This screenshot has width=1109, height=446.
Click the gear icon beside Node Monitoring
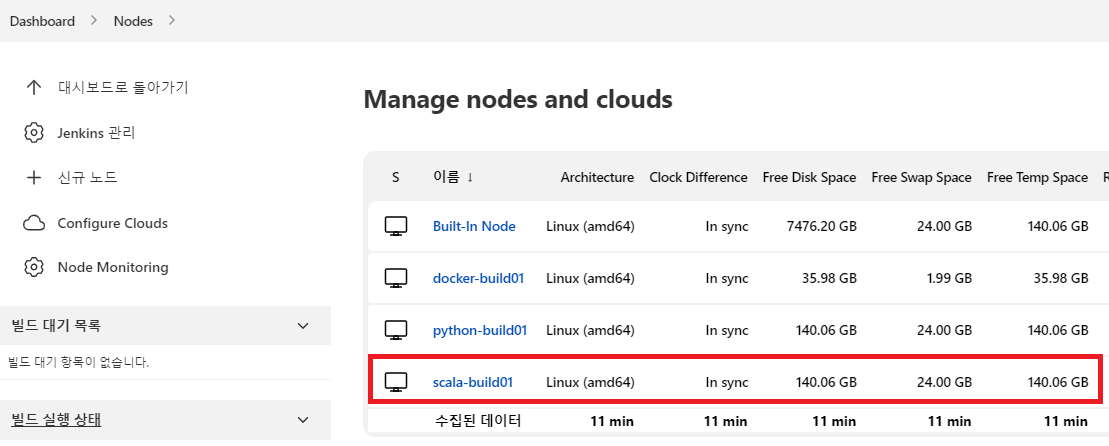click(x=33, y=267)
